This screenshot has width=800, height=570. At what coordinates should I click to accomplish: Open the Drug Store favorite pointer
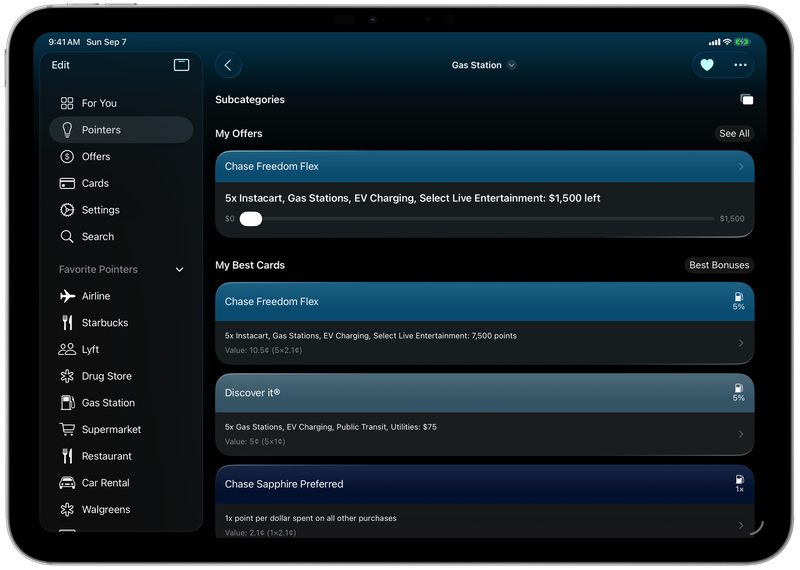(x=121, y=376)
